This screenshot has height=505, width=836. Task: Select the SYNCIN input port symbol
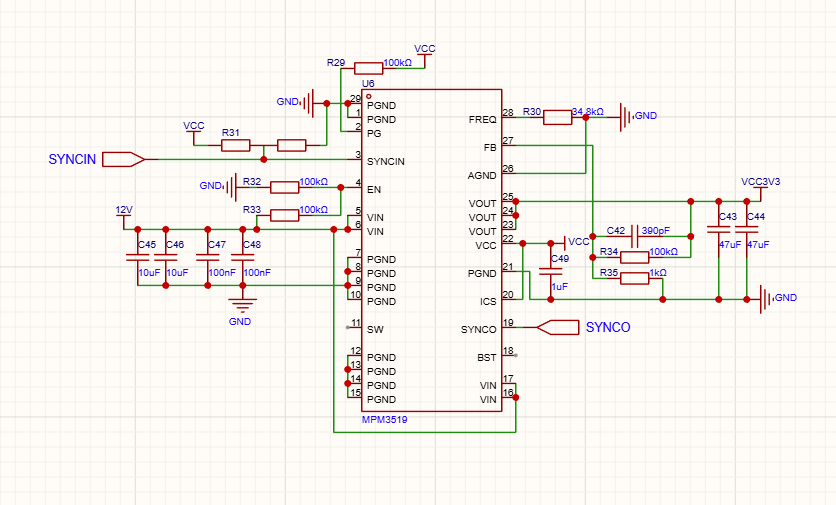click(124, 159)
